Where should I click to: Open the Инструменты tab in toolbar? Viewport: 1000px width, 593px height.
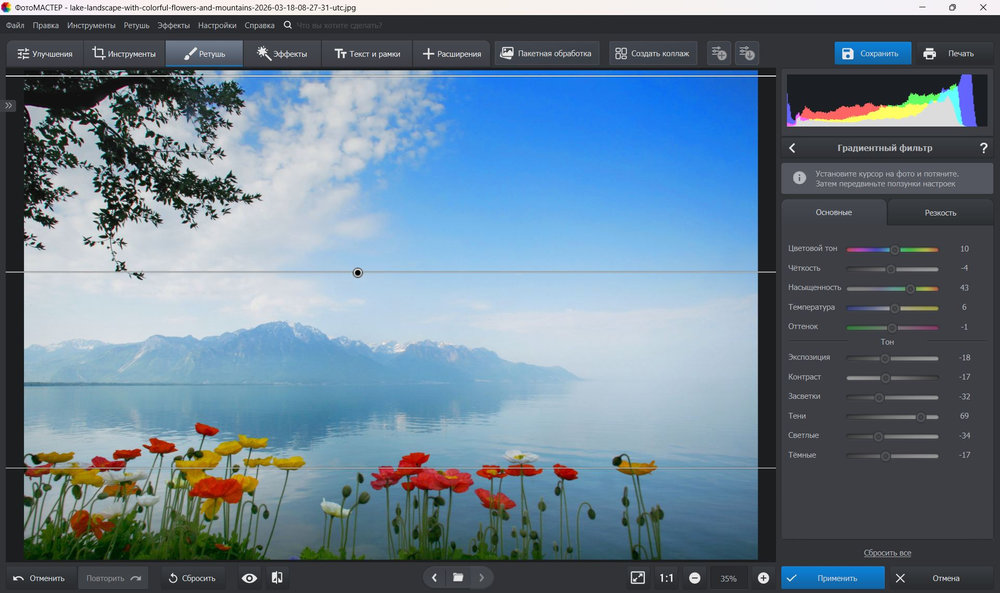click(124, 54)
